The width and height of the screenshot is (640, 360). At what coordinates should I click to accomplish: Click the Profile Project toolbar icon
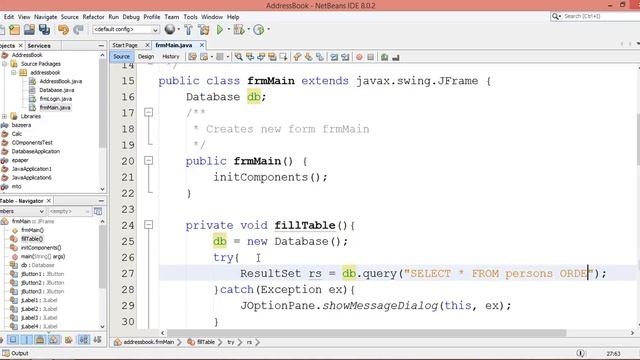[x=259, y=30]
